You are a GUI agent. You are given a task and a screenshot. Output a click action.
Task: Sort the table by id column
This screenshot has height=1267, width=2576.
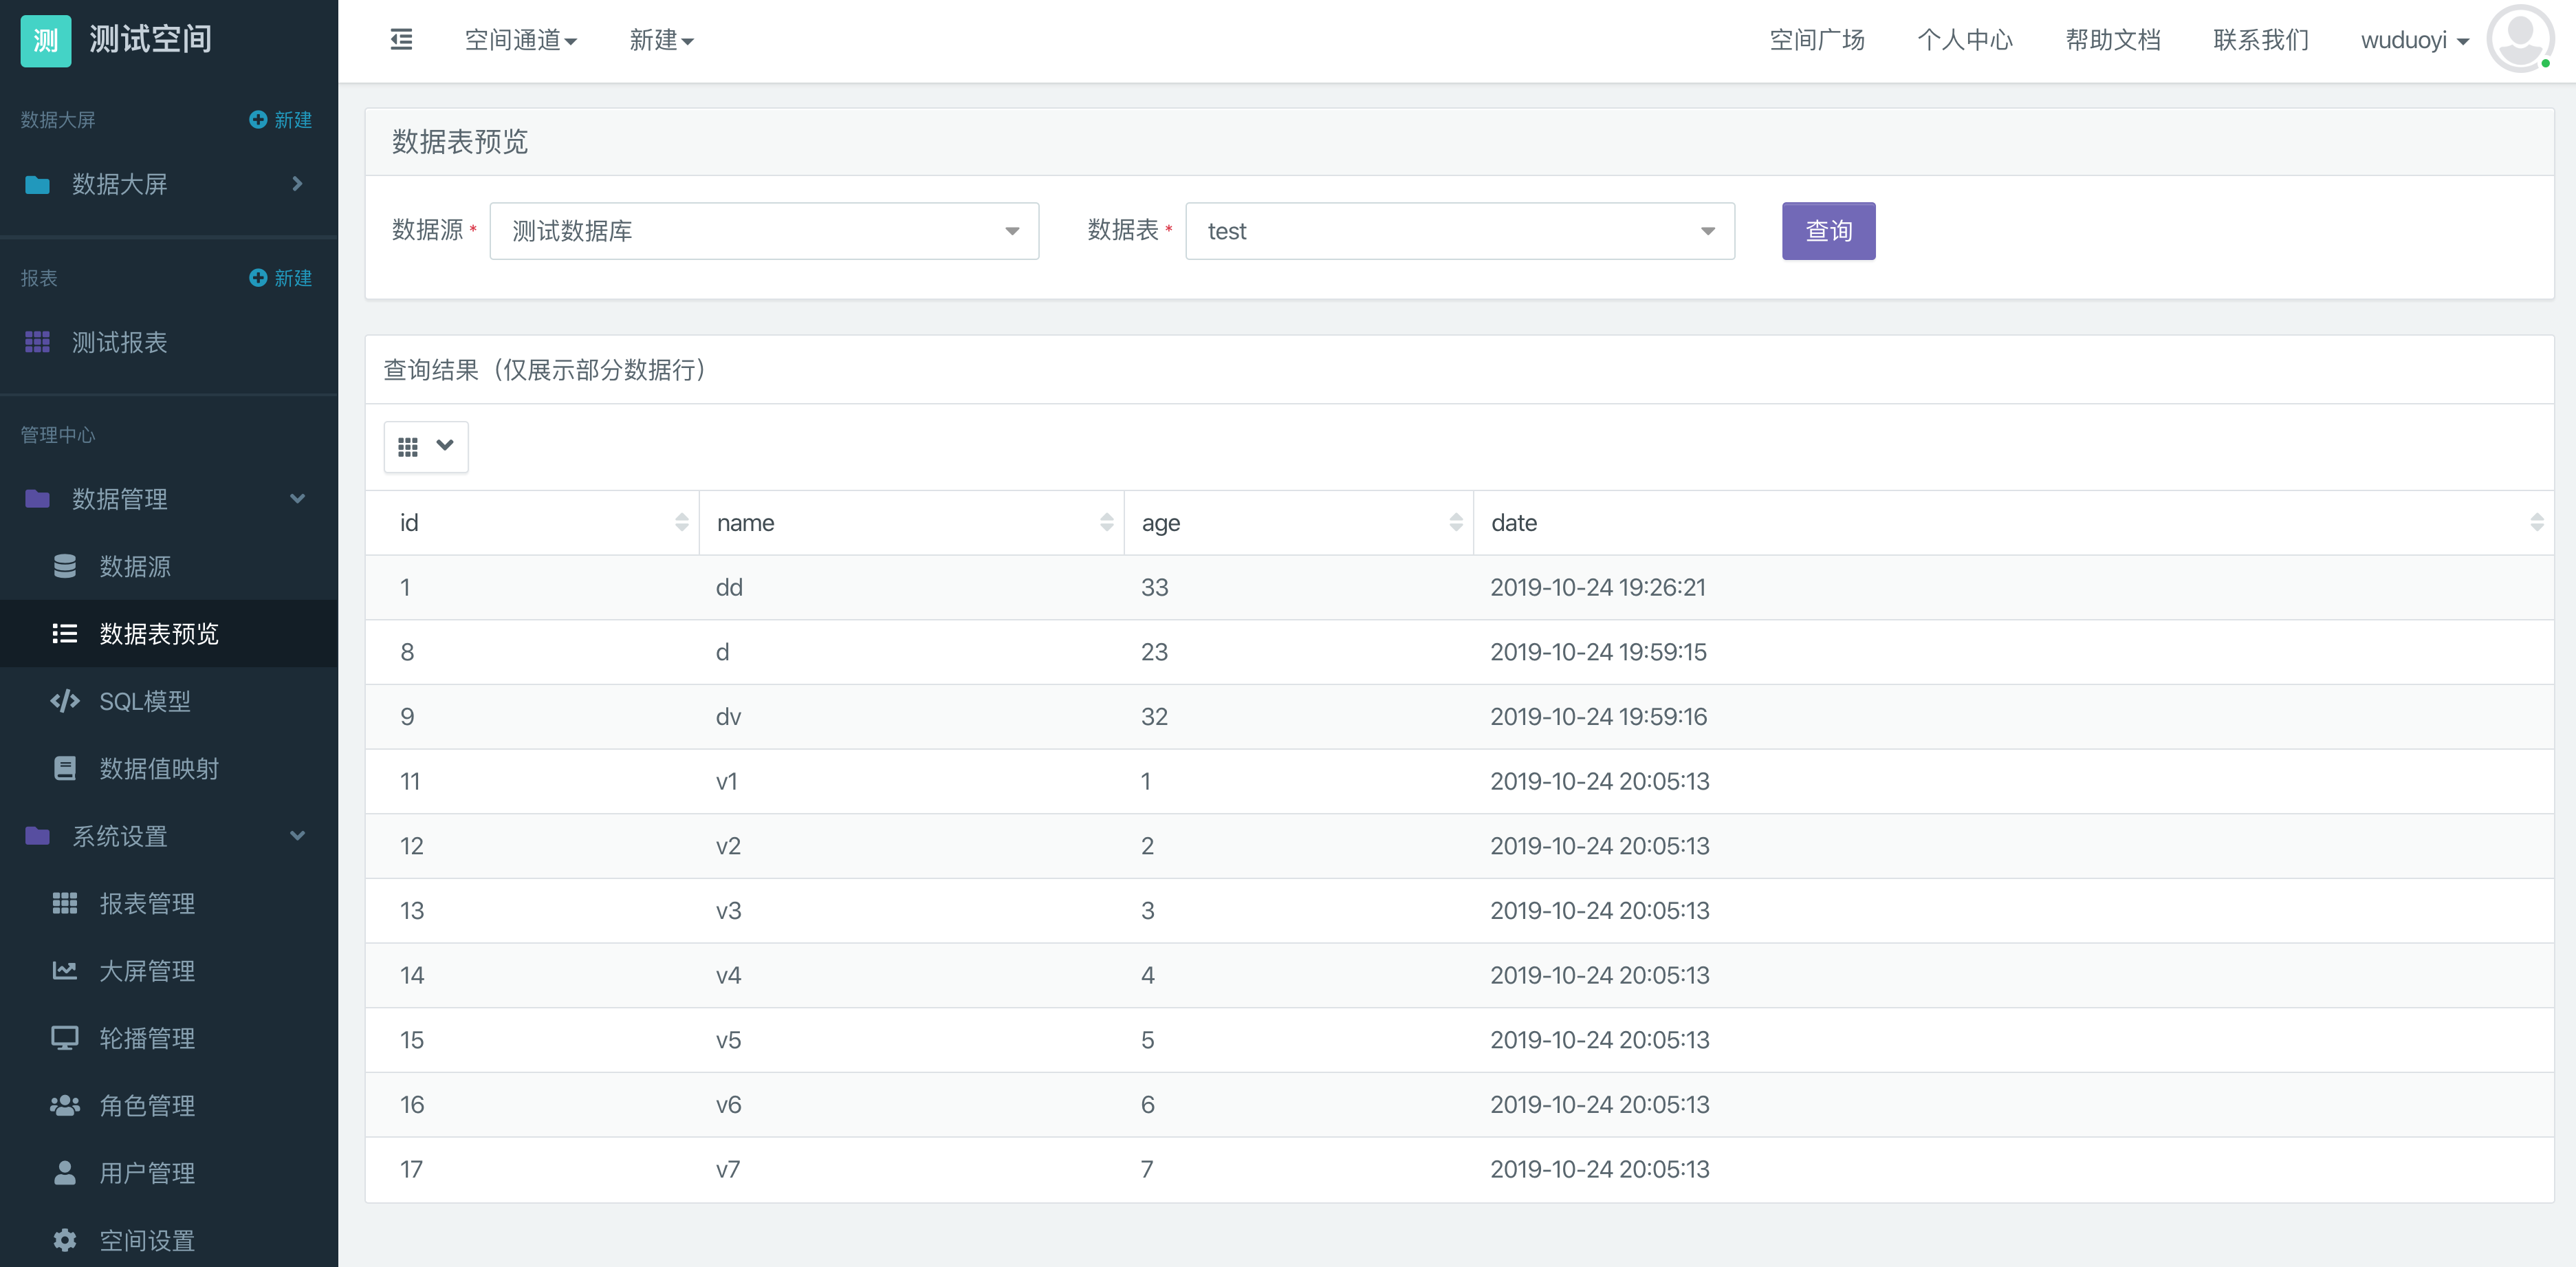(682, 522)
